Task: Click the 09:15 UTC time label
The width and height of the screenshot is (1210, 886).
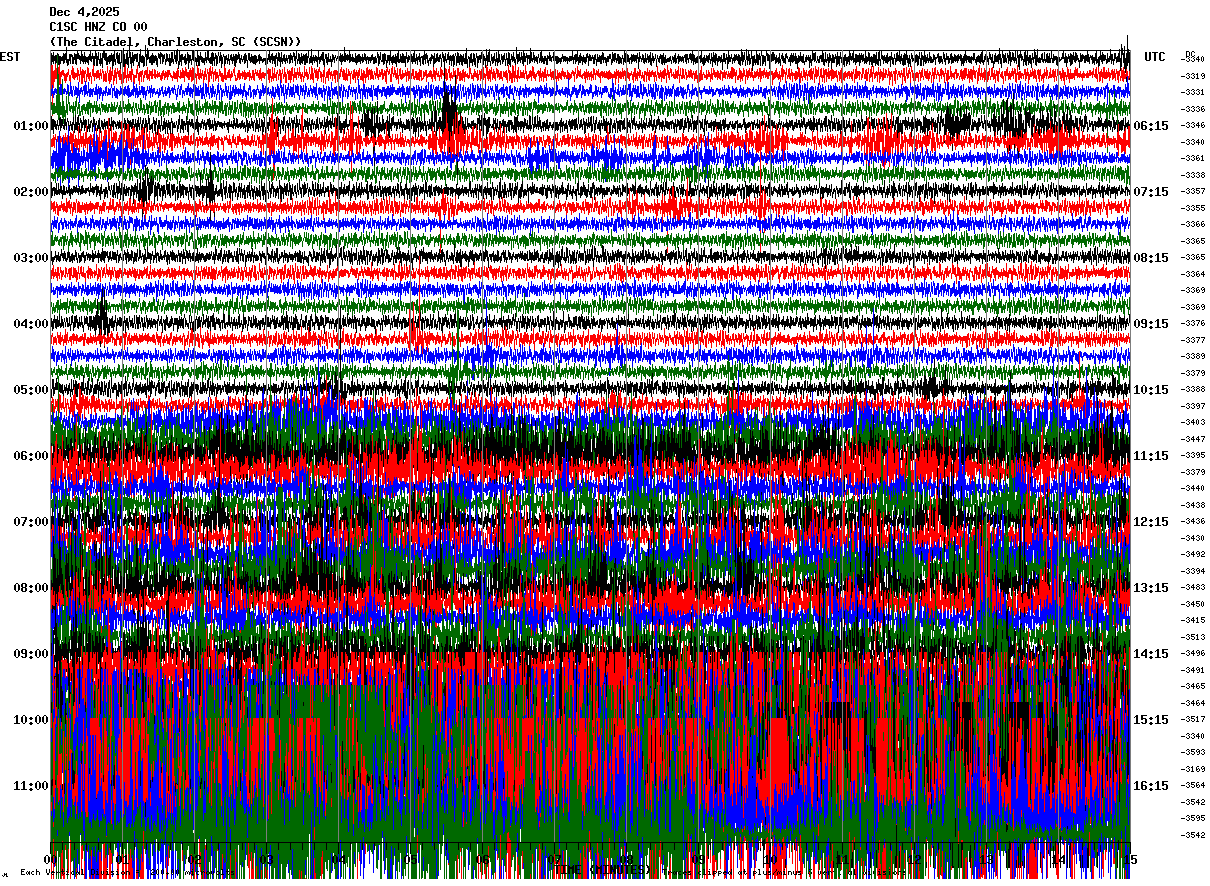Action: click(x=1151, y=324)
